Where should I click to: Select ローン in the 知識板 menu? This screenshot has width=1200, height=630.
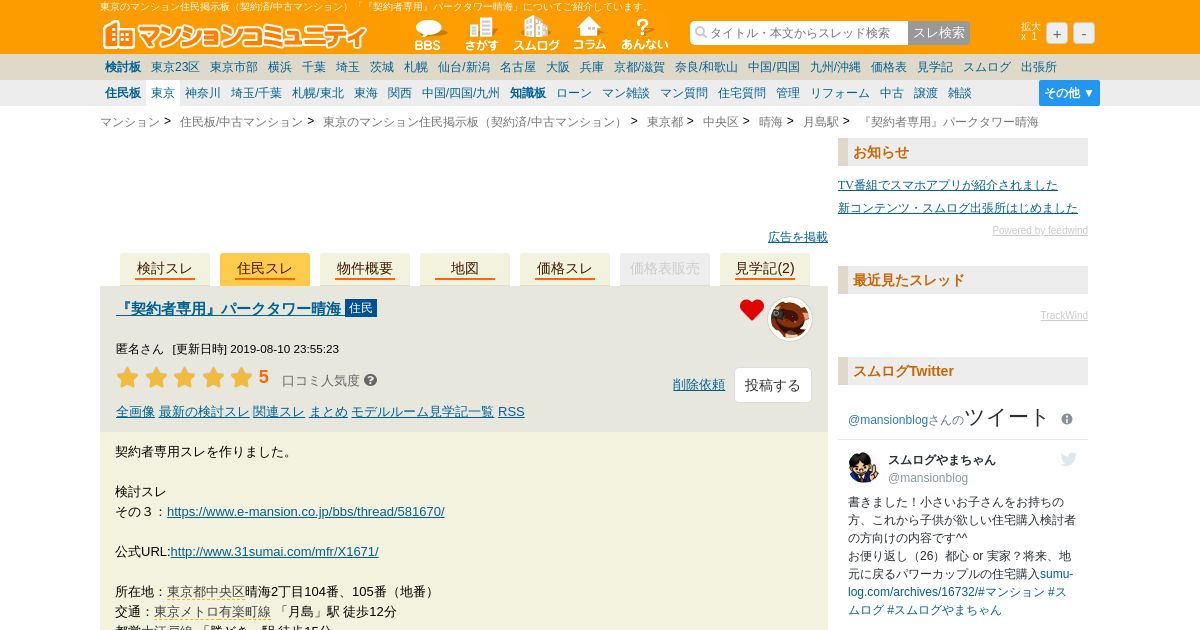click(x=574, y=93)
